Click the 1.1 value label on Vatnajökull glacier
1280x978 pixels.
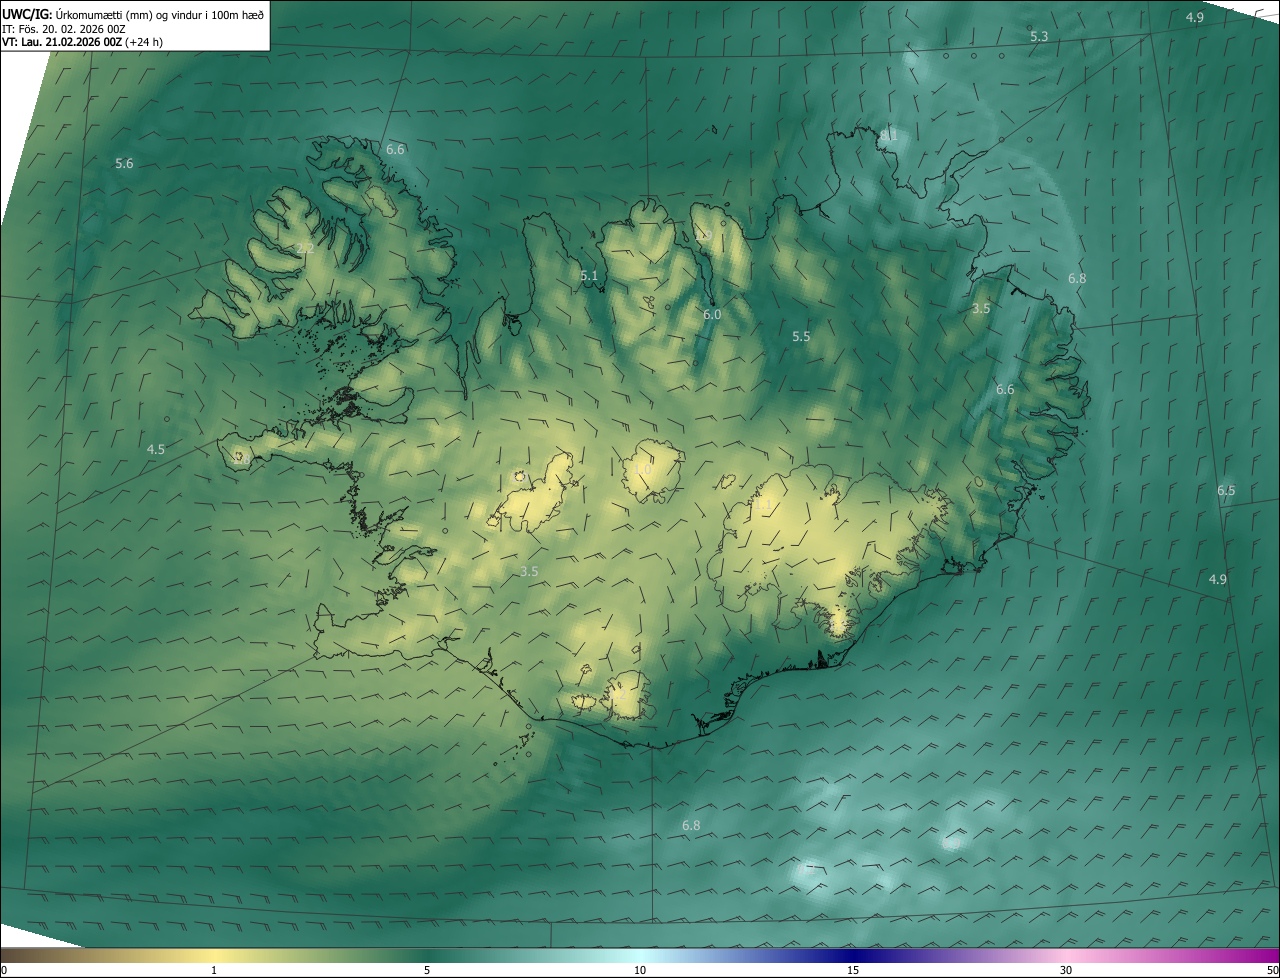(x=762, y=506)
